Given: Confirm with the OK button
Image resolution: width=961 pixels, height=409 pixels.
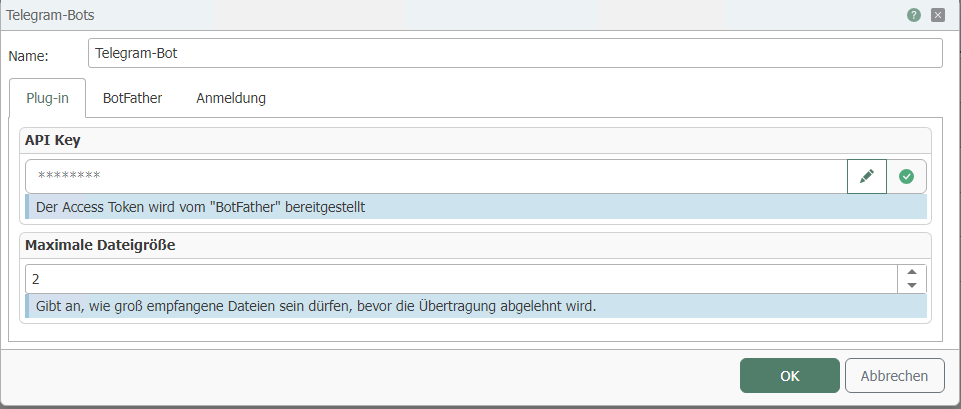Looking at the screenshot, I should (789, 375).
